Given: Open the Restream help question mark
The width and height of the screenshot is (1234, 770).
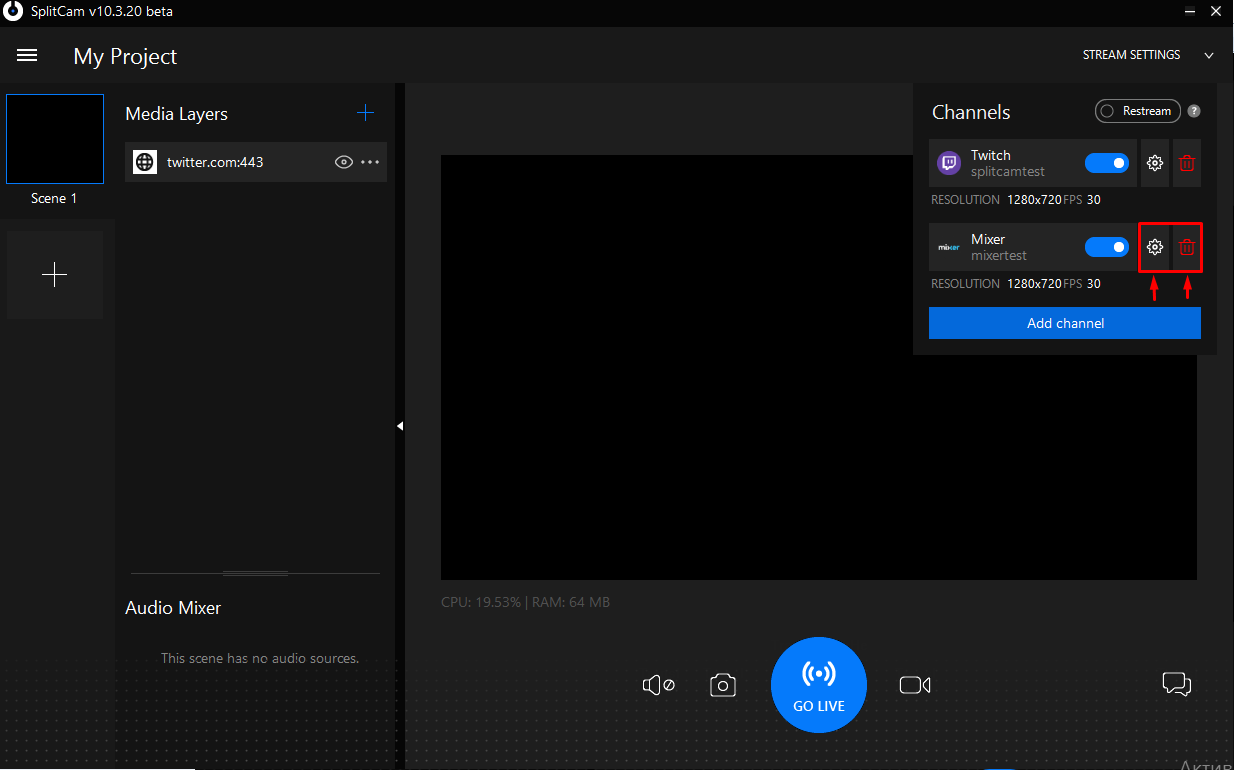Looking at the screenshot, I should (x=1194, y=111).
